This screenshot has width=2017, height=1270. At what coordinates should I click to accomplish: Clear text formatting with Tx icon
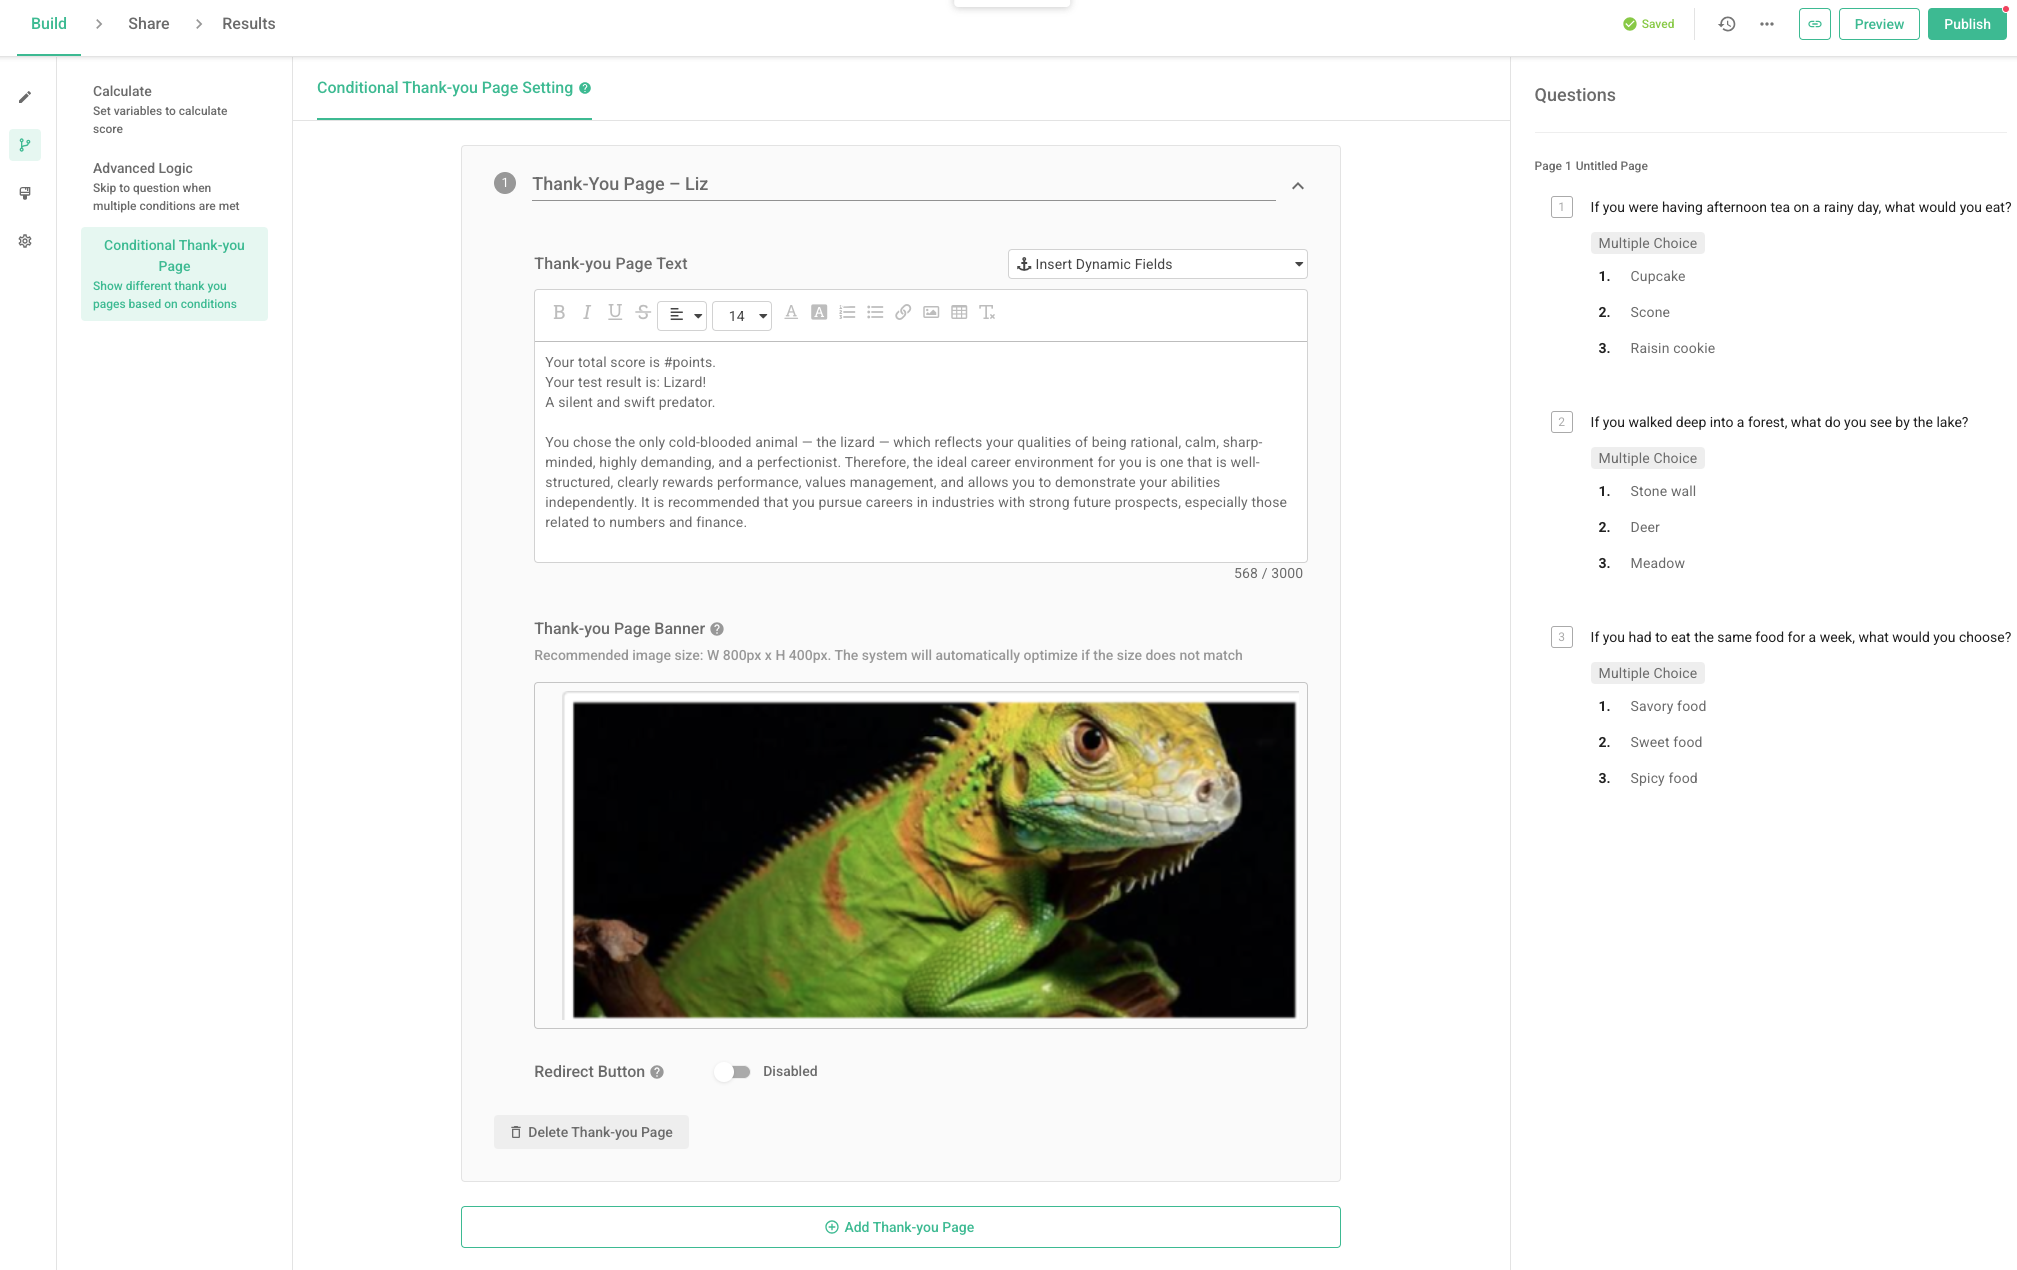point(987,313)
